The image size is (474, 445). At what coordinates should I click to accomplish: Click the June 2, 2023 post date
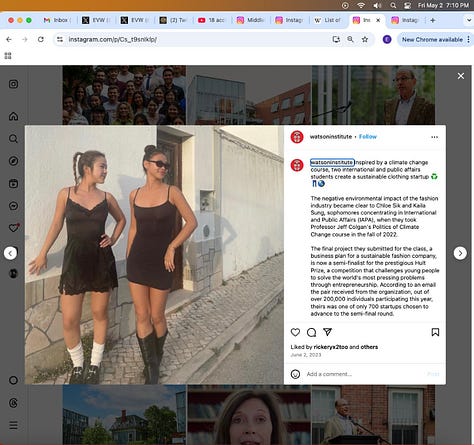click(x=306, y=355)
